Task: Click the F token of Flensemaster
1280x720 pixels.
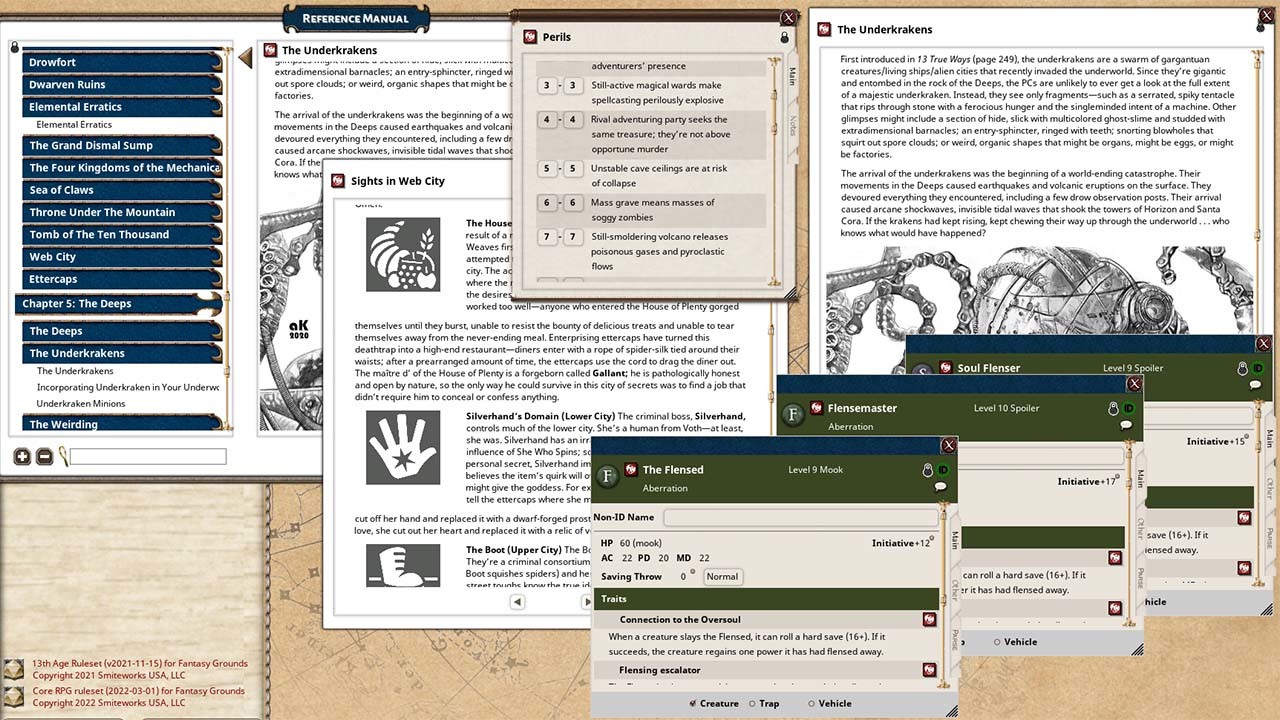Action: (x=792, y=416)
